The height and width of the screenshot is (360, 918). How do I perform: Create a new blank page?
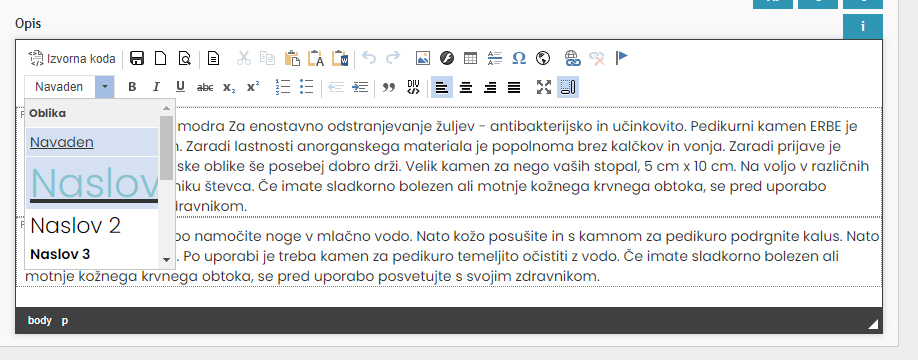pyautogui.click(x=160, y=58)
